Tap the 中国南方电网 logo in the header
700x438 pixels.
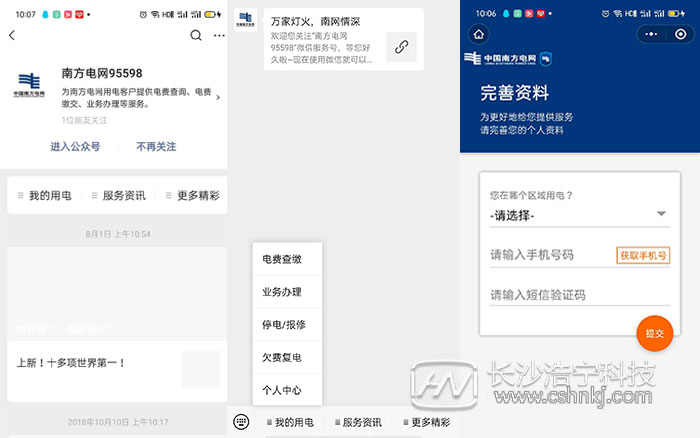point(508,58)
